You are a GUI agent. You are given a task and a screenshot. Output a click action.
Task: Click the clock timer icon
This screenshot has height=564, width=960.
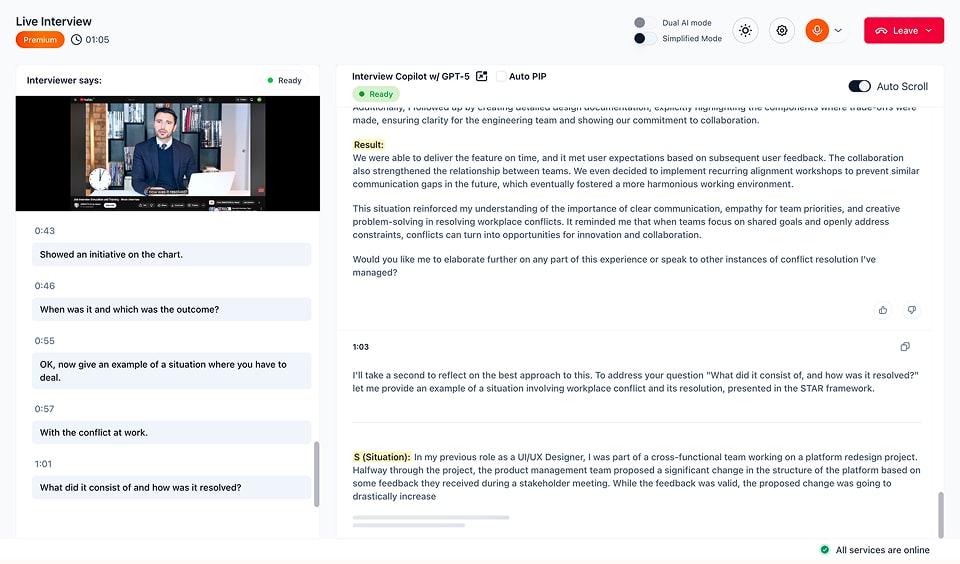tap(76, 40)
